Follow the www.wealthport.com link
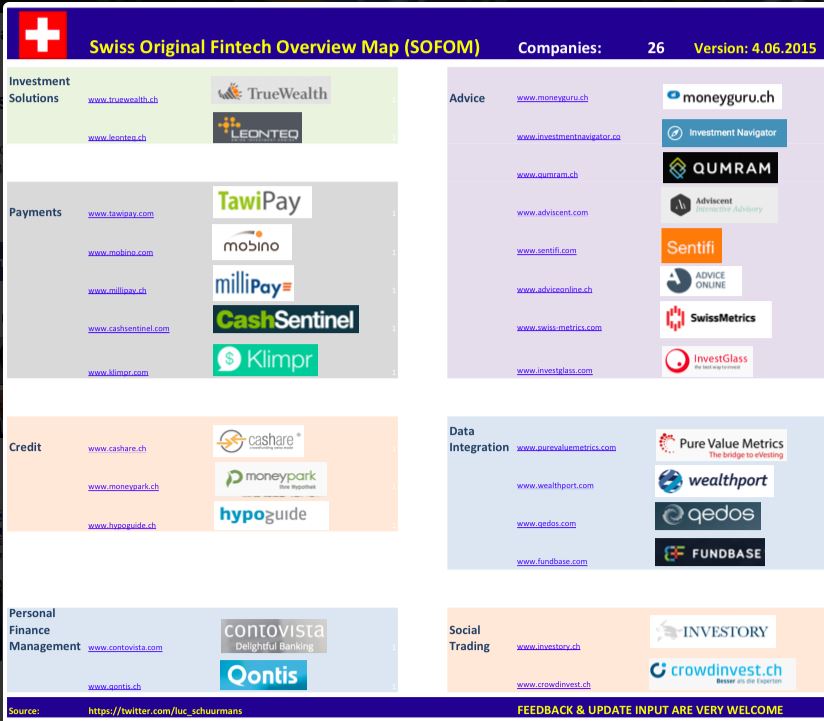 click(x=555, y=485)
